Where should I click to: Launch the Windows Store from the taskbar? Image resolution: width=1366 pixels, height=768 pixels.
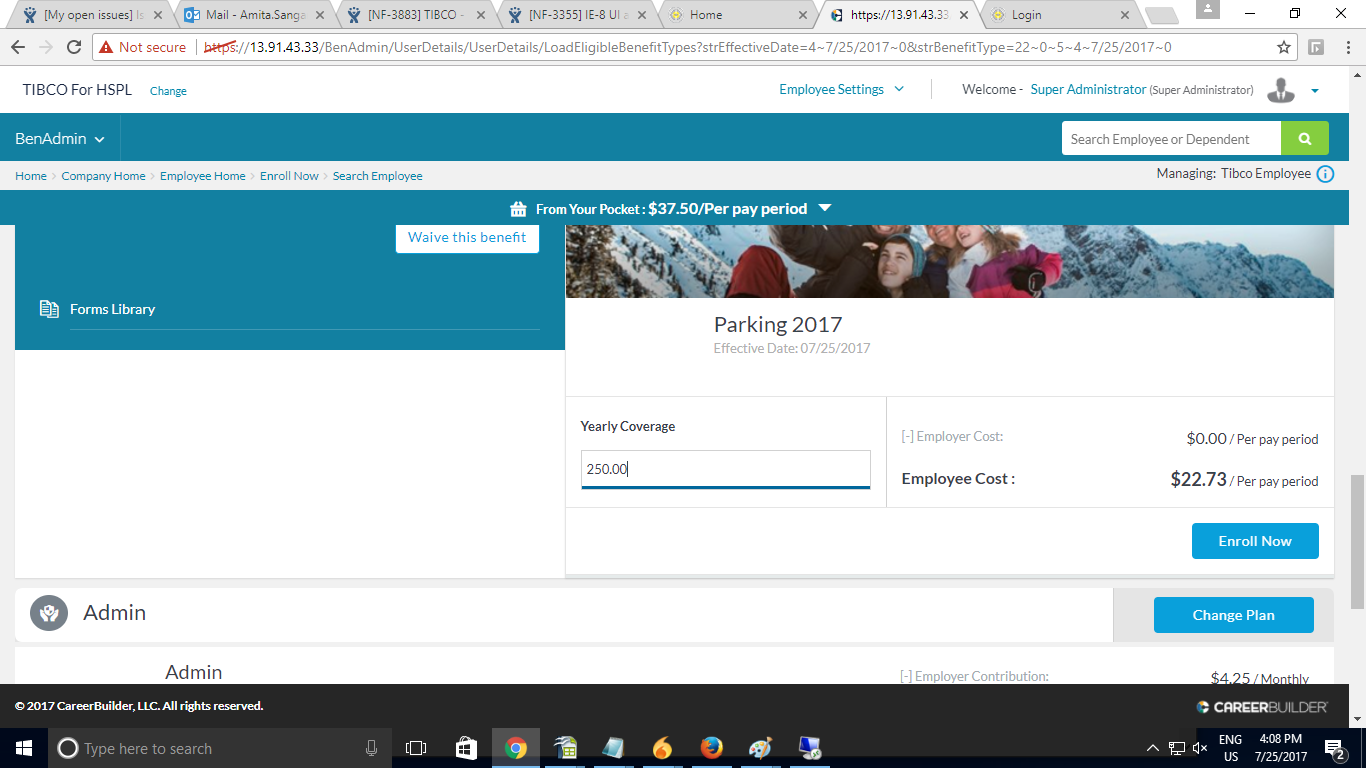pos(466,748)
